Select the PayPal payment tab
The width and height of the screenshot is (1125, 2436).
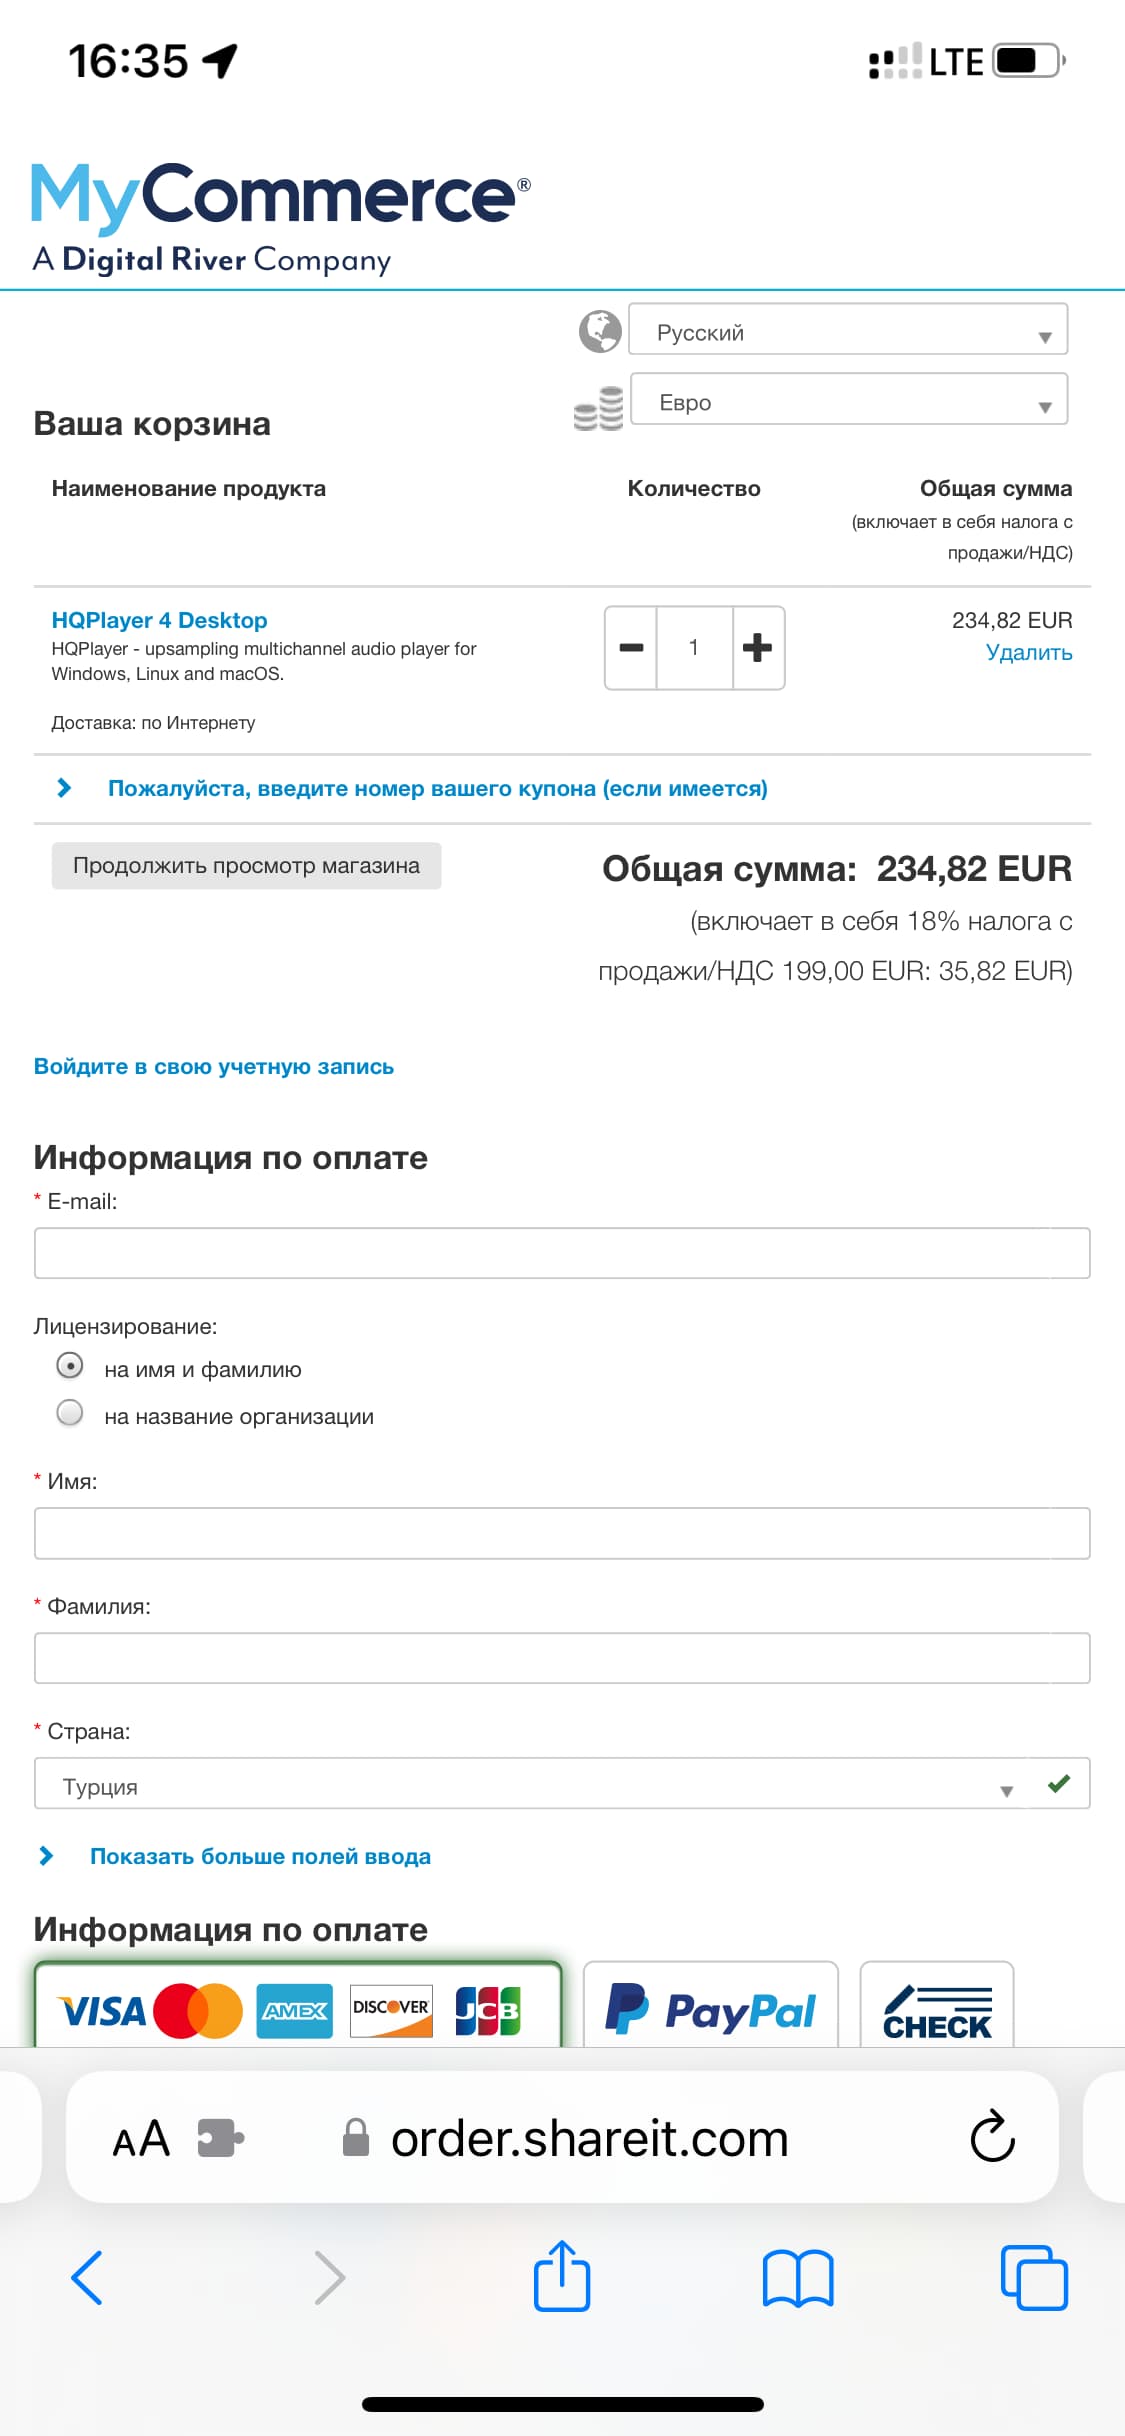711,2006
